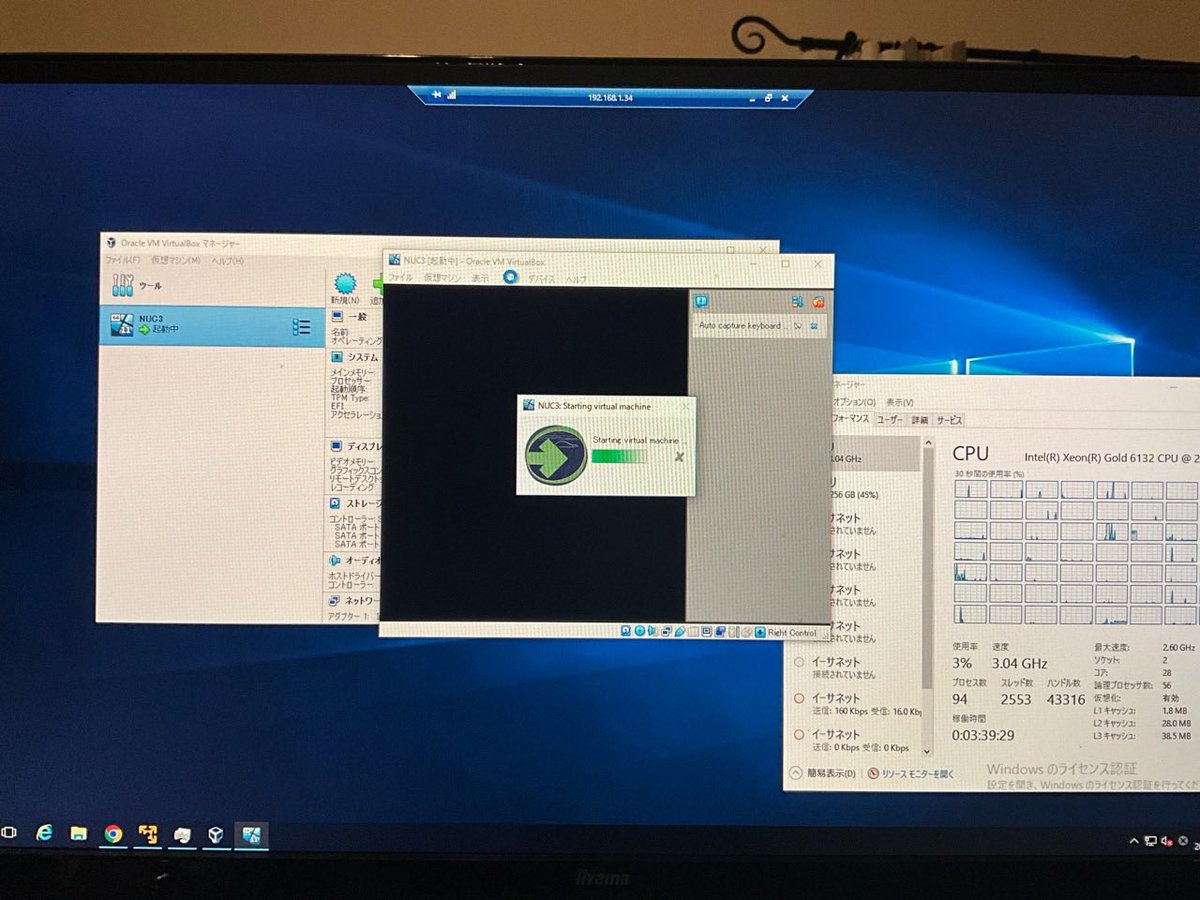Click the orange delete notifications icon in VM panel
This screenshot has width=1200, height=900.
coord(818,301)
